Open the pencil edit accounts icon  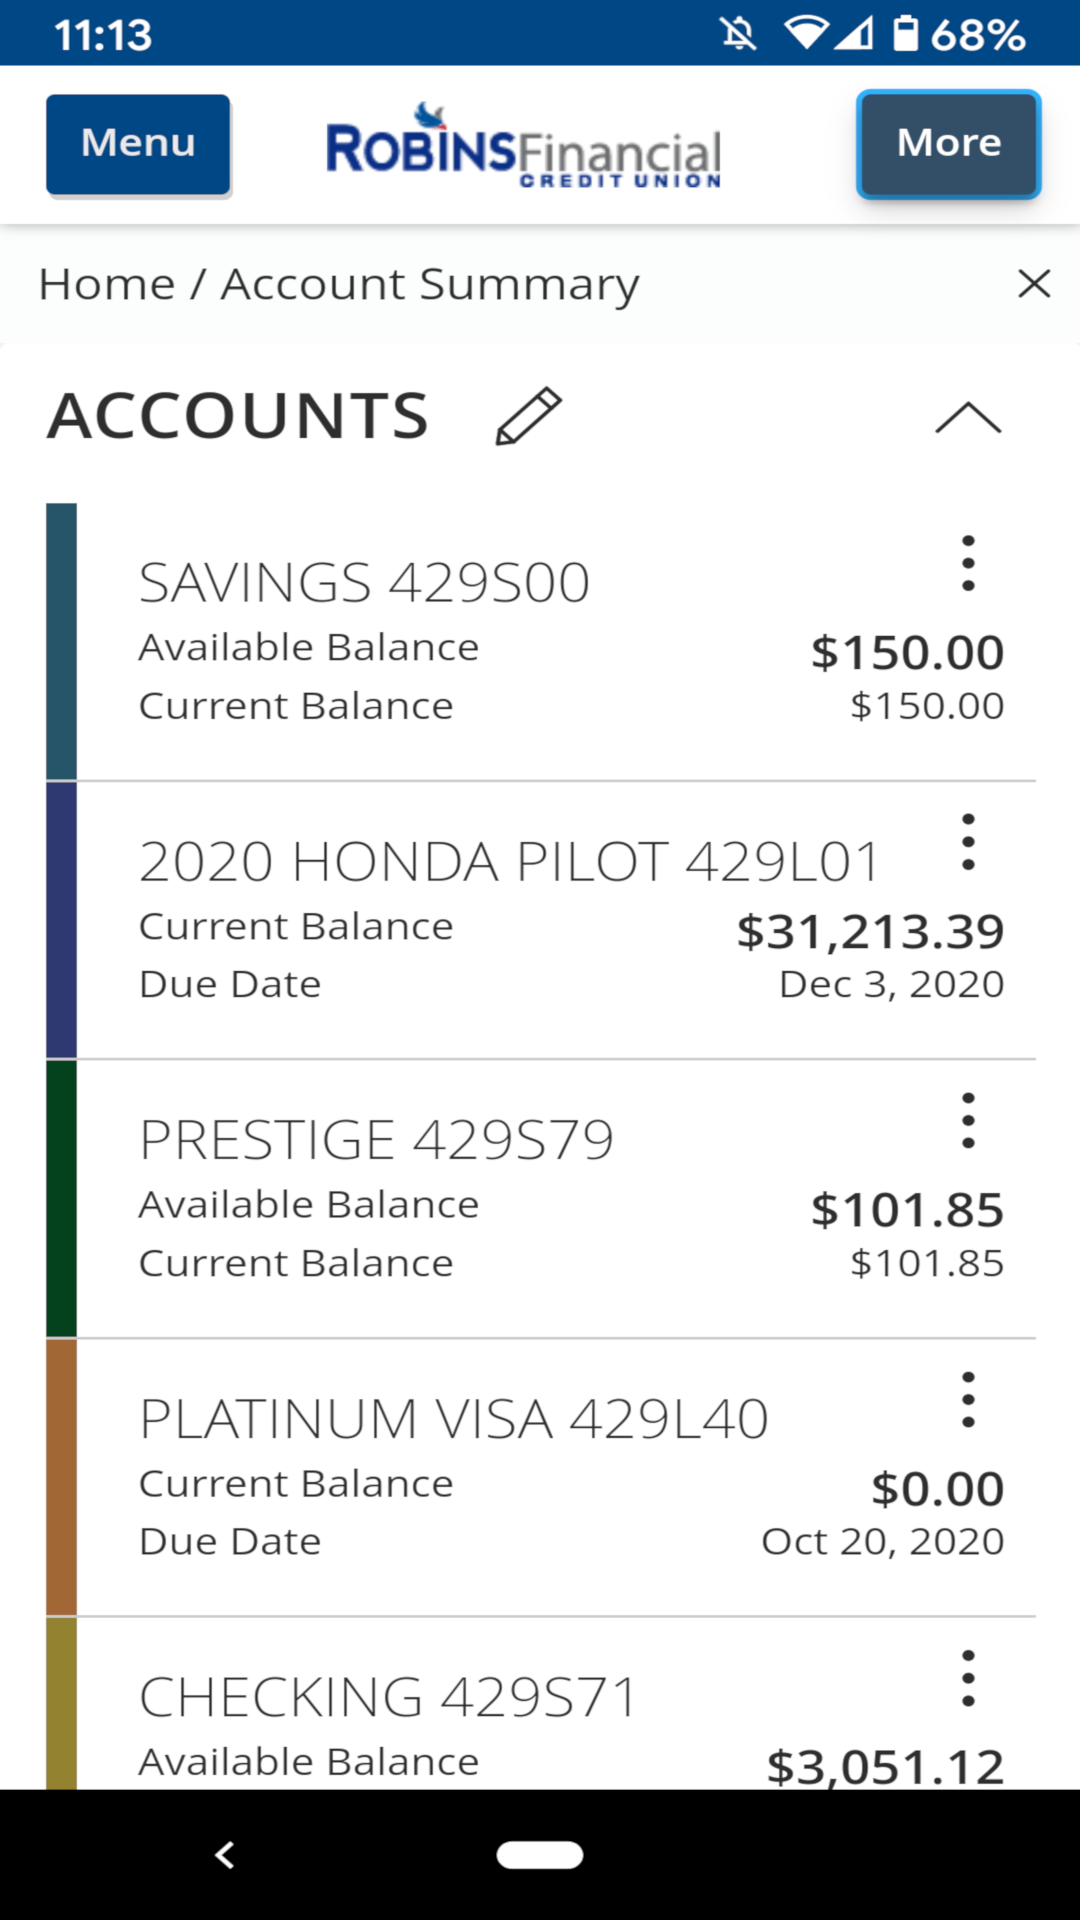pos(529,416)
